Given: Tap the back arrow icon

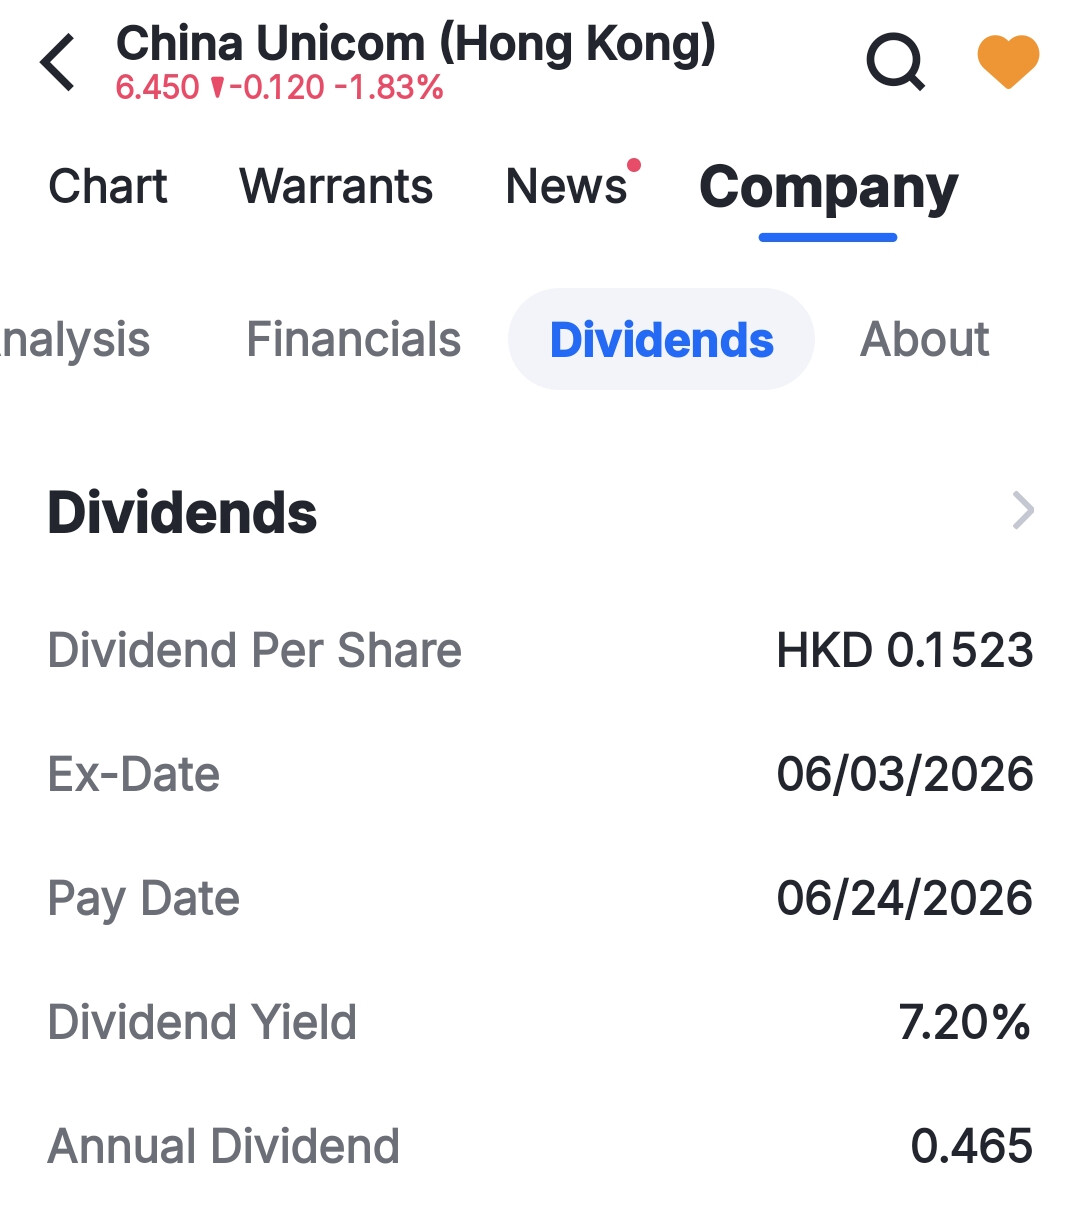Looking at the screenshot, I should (x=58, y=62).
